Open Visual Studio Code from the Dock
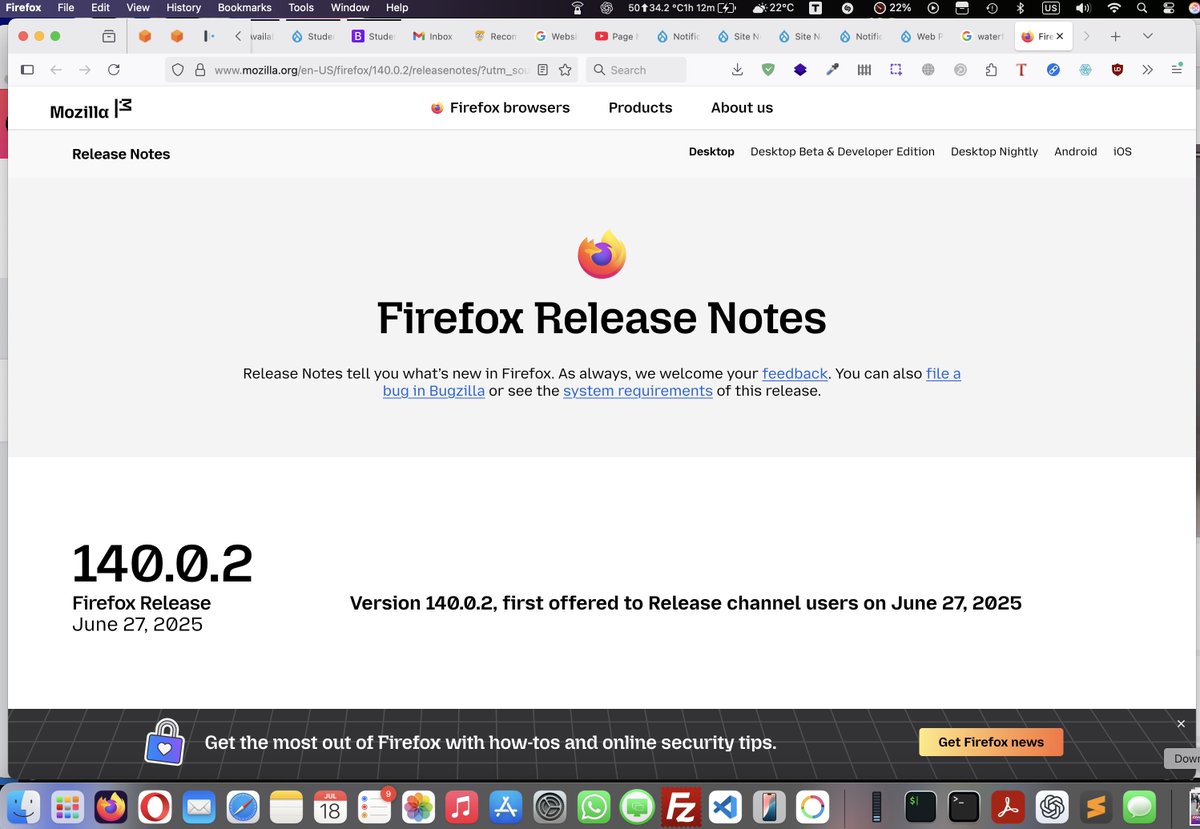 pos(726,806)
